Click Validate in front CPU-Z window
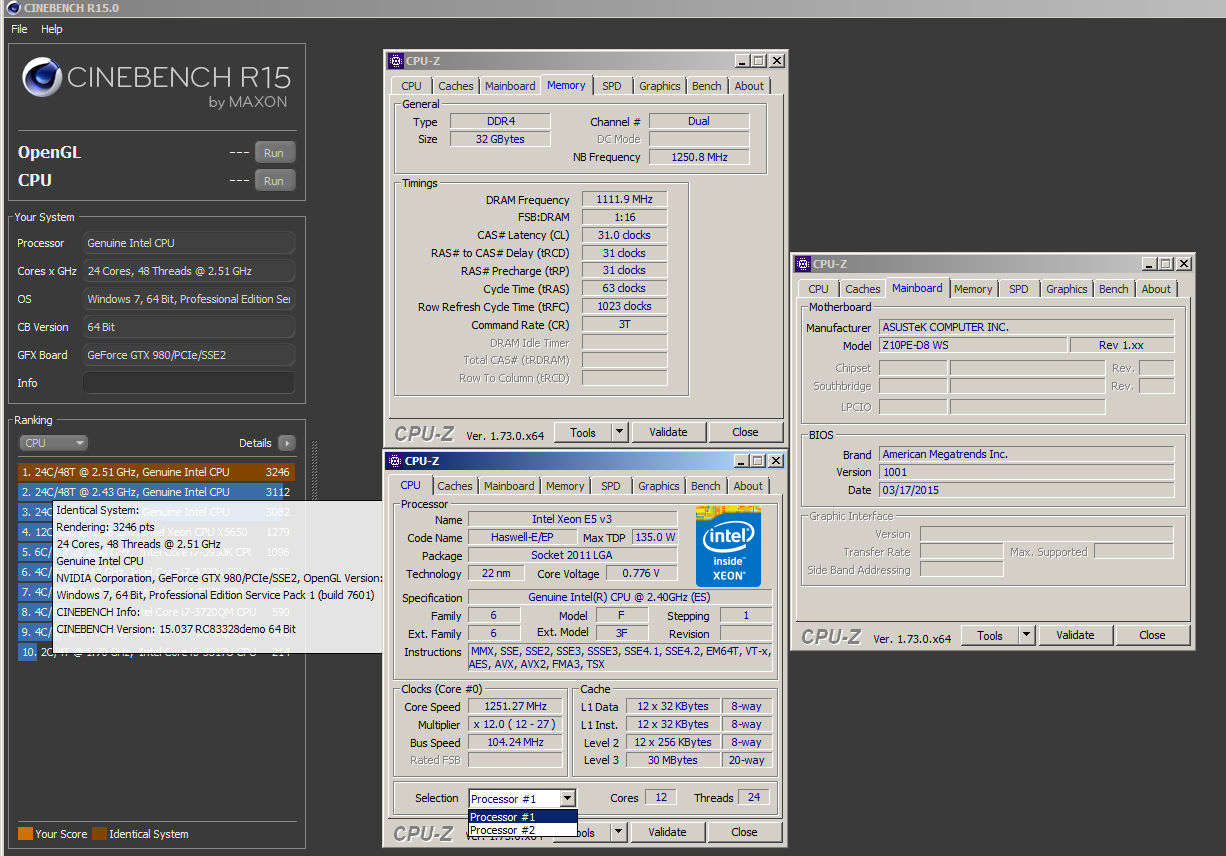Viewport: 1226px width, 856px height. click(667, 832)
